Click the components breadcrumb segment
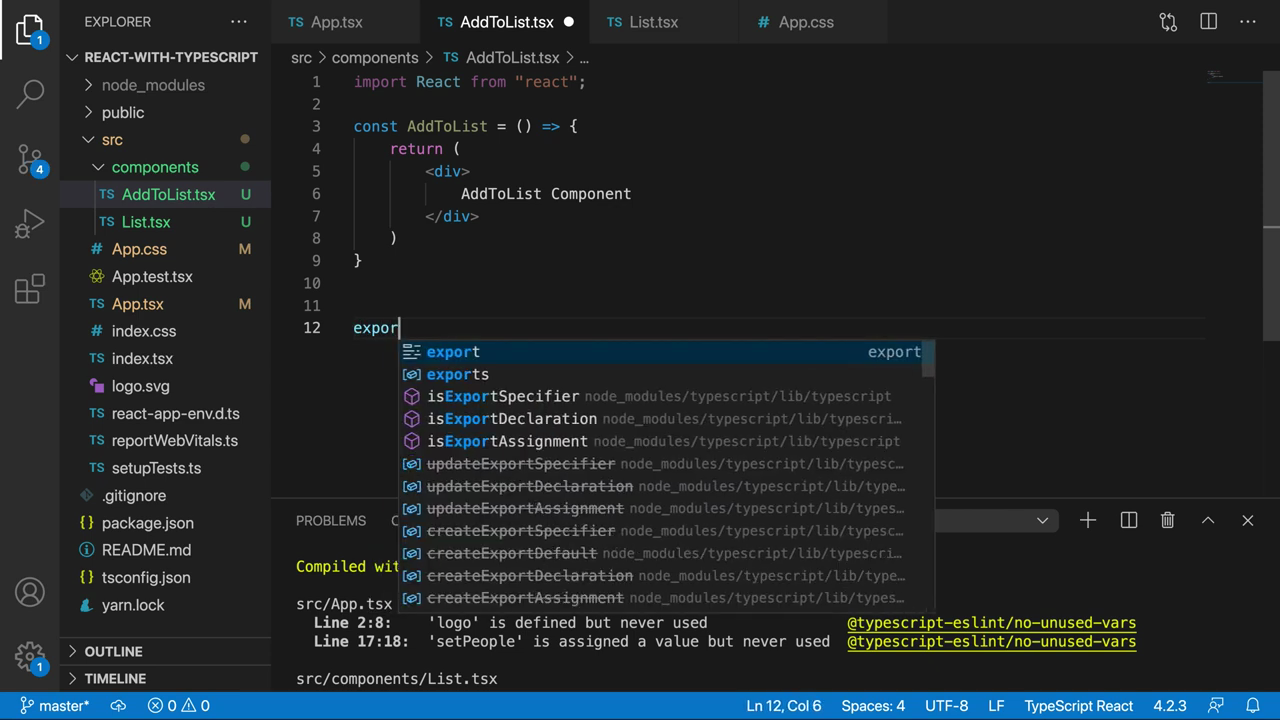Image resolution: width=1280 pixels, height=720 pixels. coord(375,58)
